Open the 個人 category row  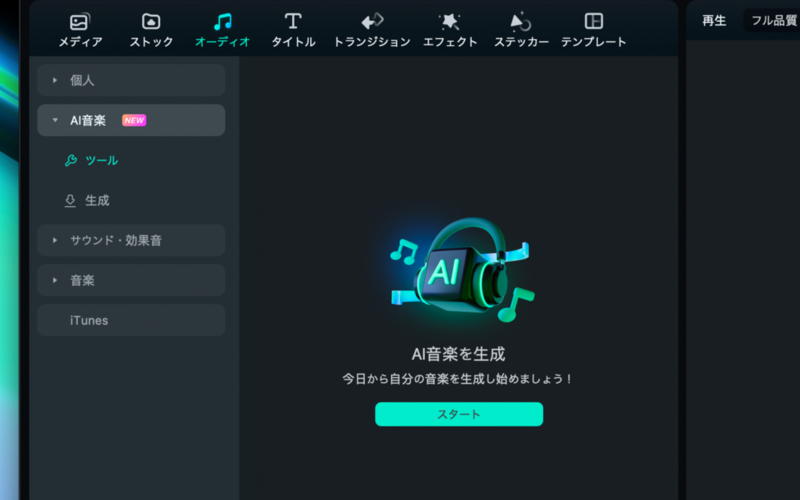coord(131,80)
